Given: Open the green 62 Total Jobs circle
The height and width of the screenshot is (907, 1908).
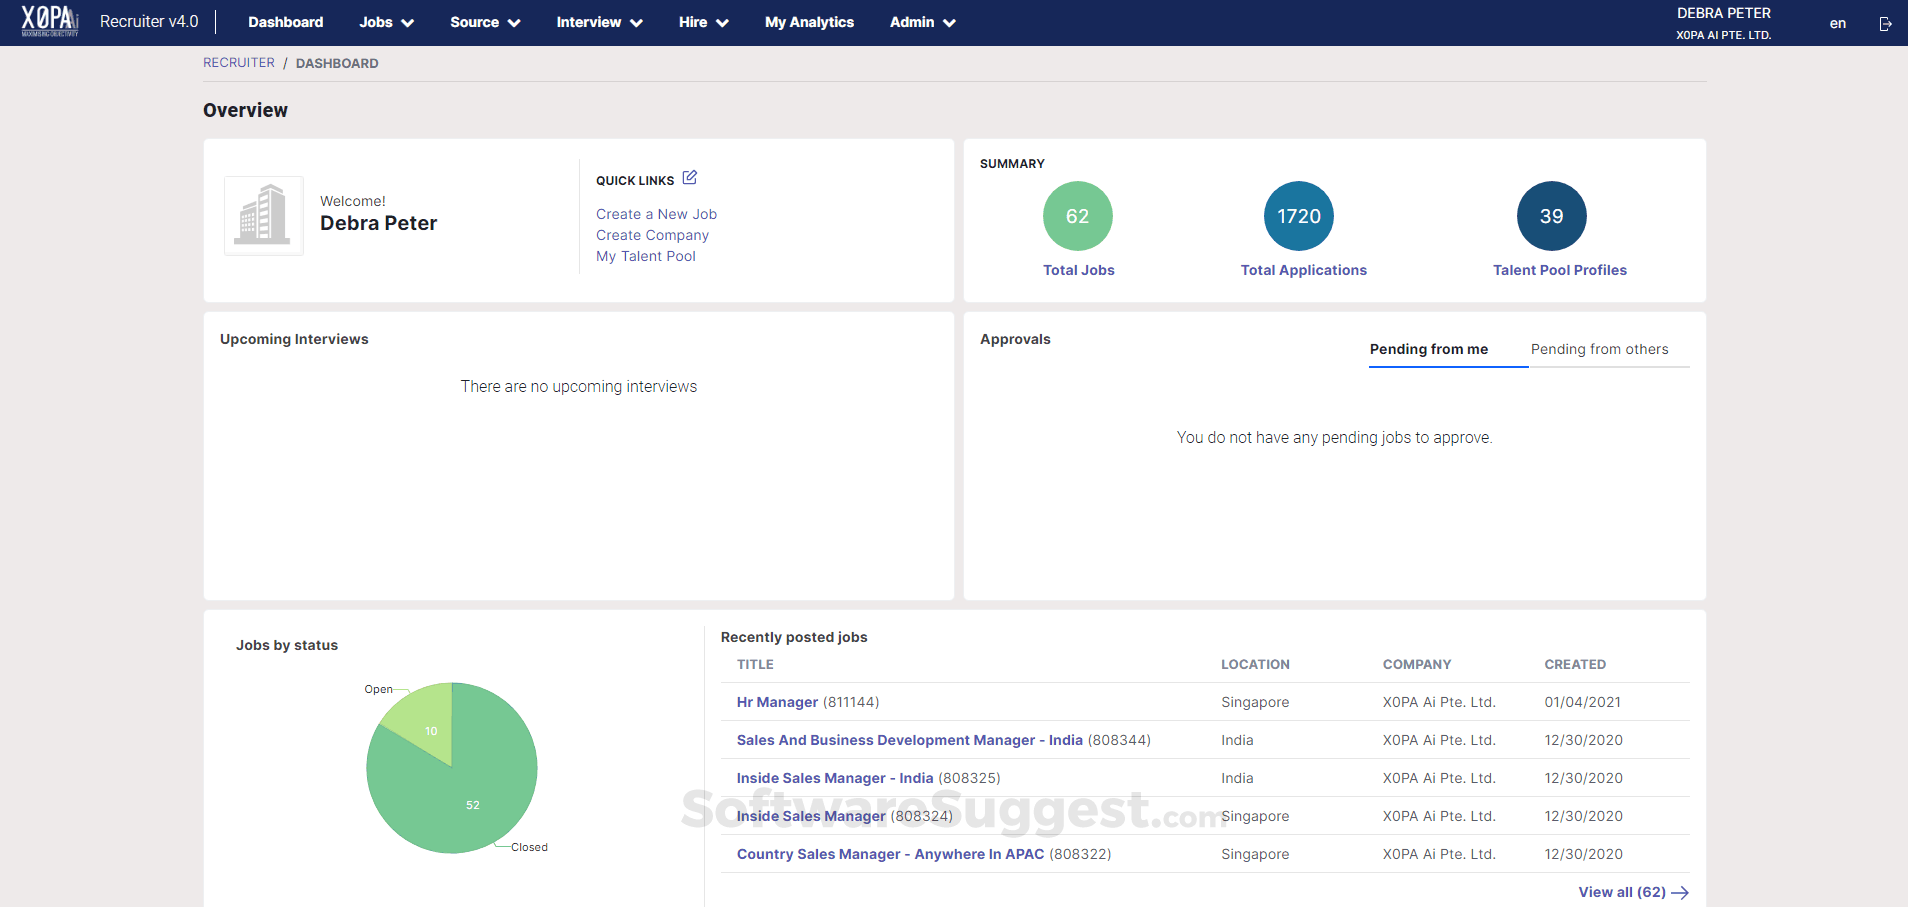Looking at the screenshot, I should coord(1077,216).
